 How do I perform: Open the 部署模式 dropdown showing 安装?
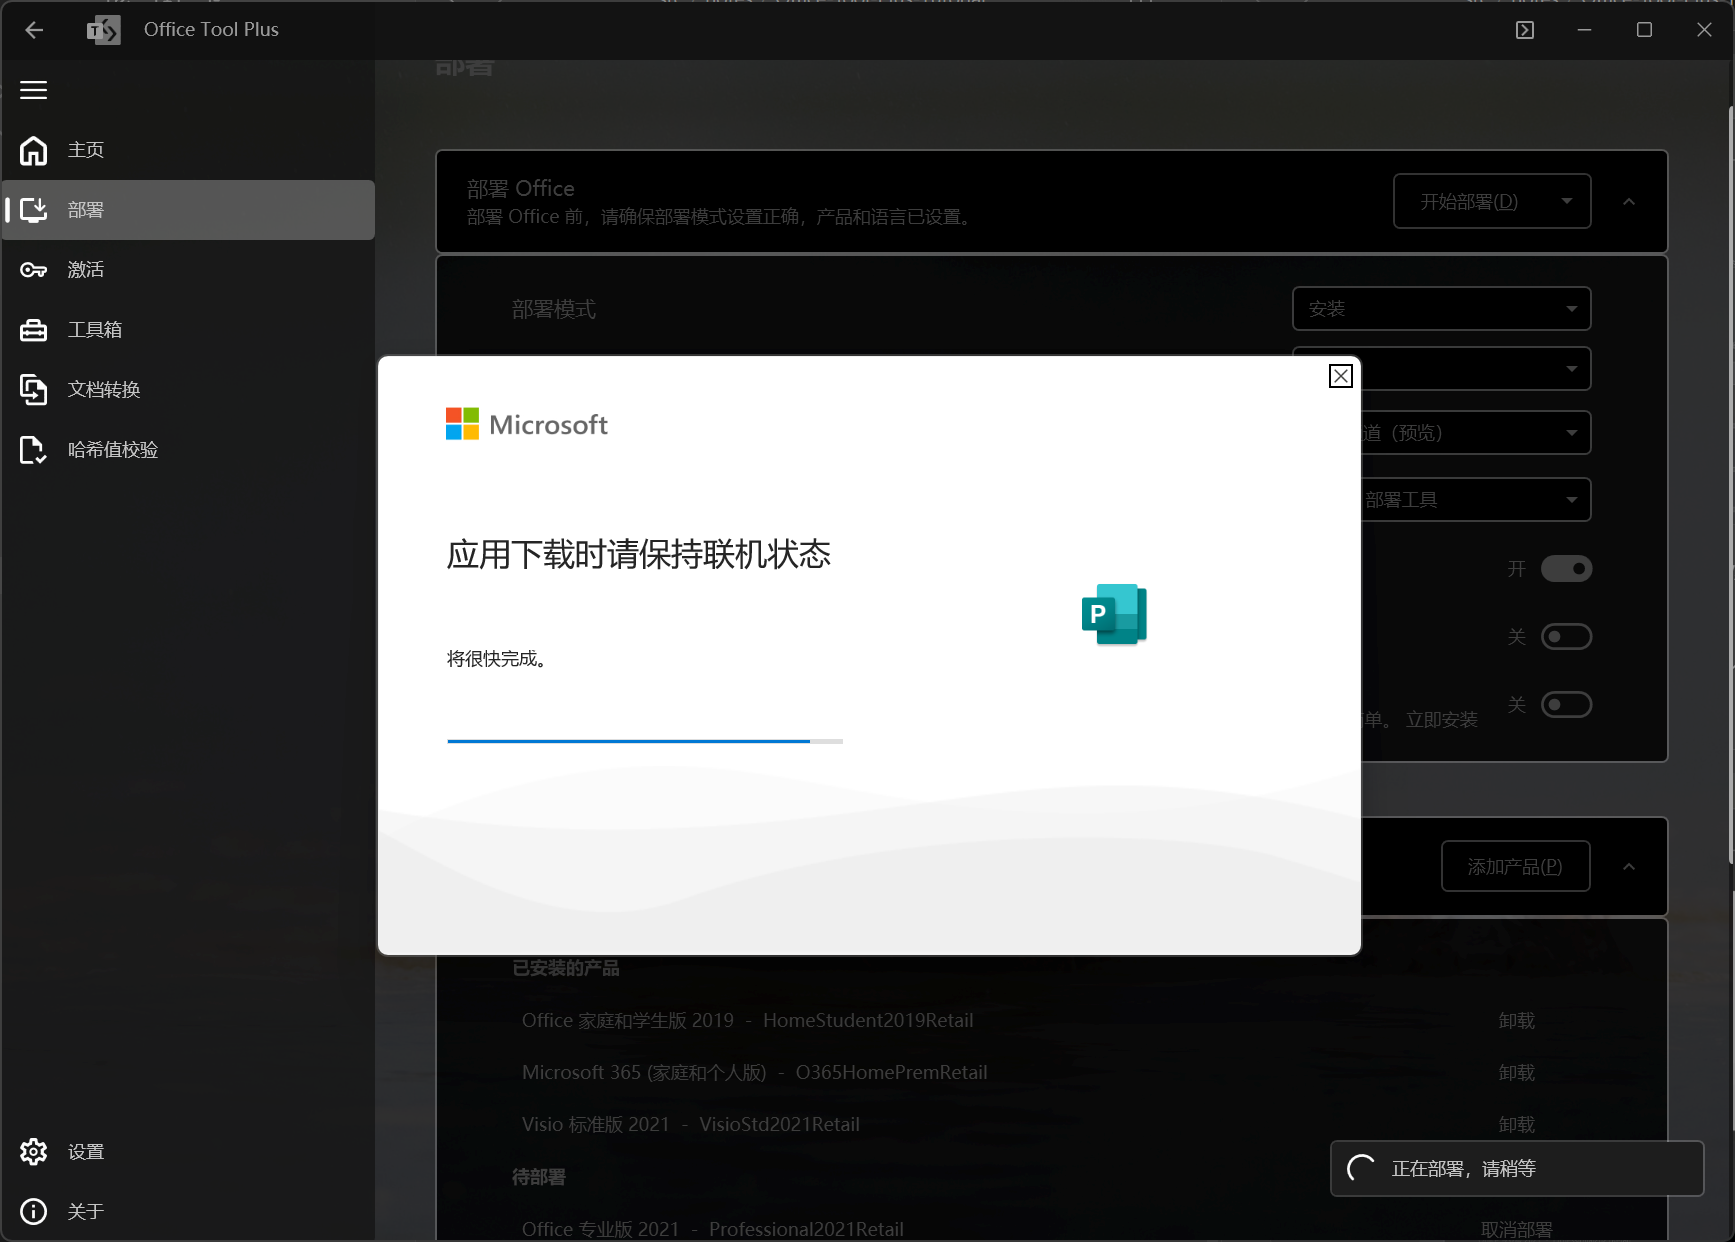point(1441,309)
